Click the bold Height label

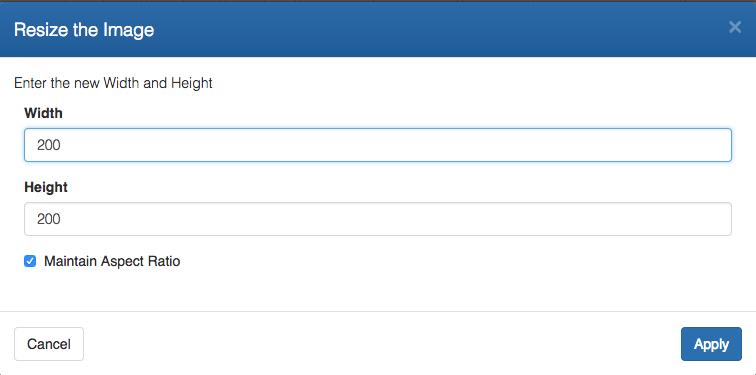click(x=46, y=187)
